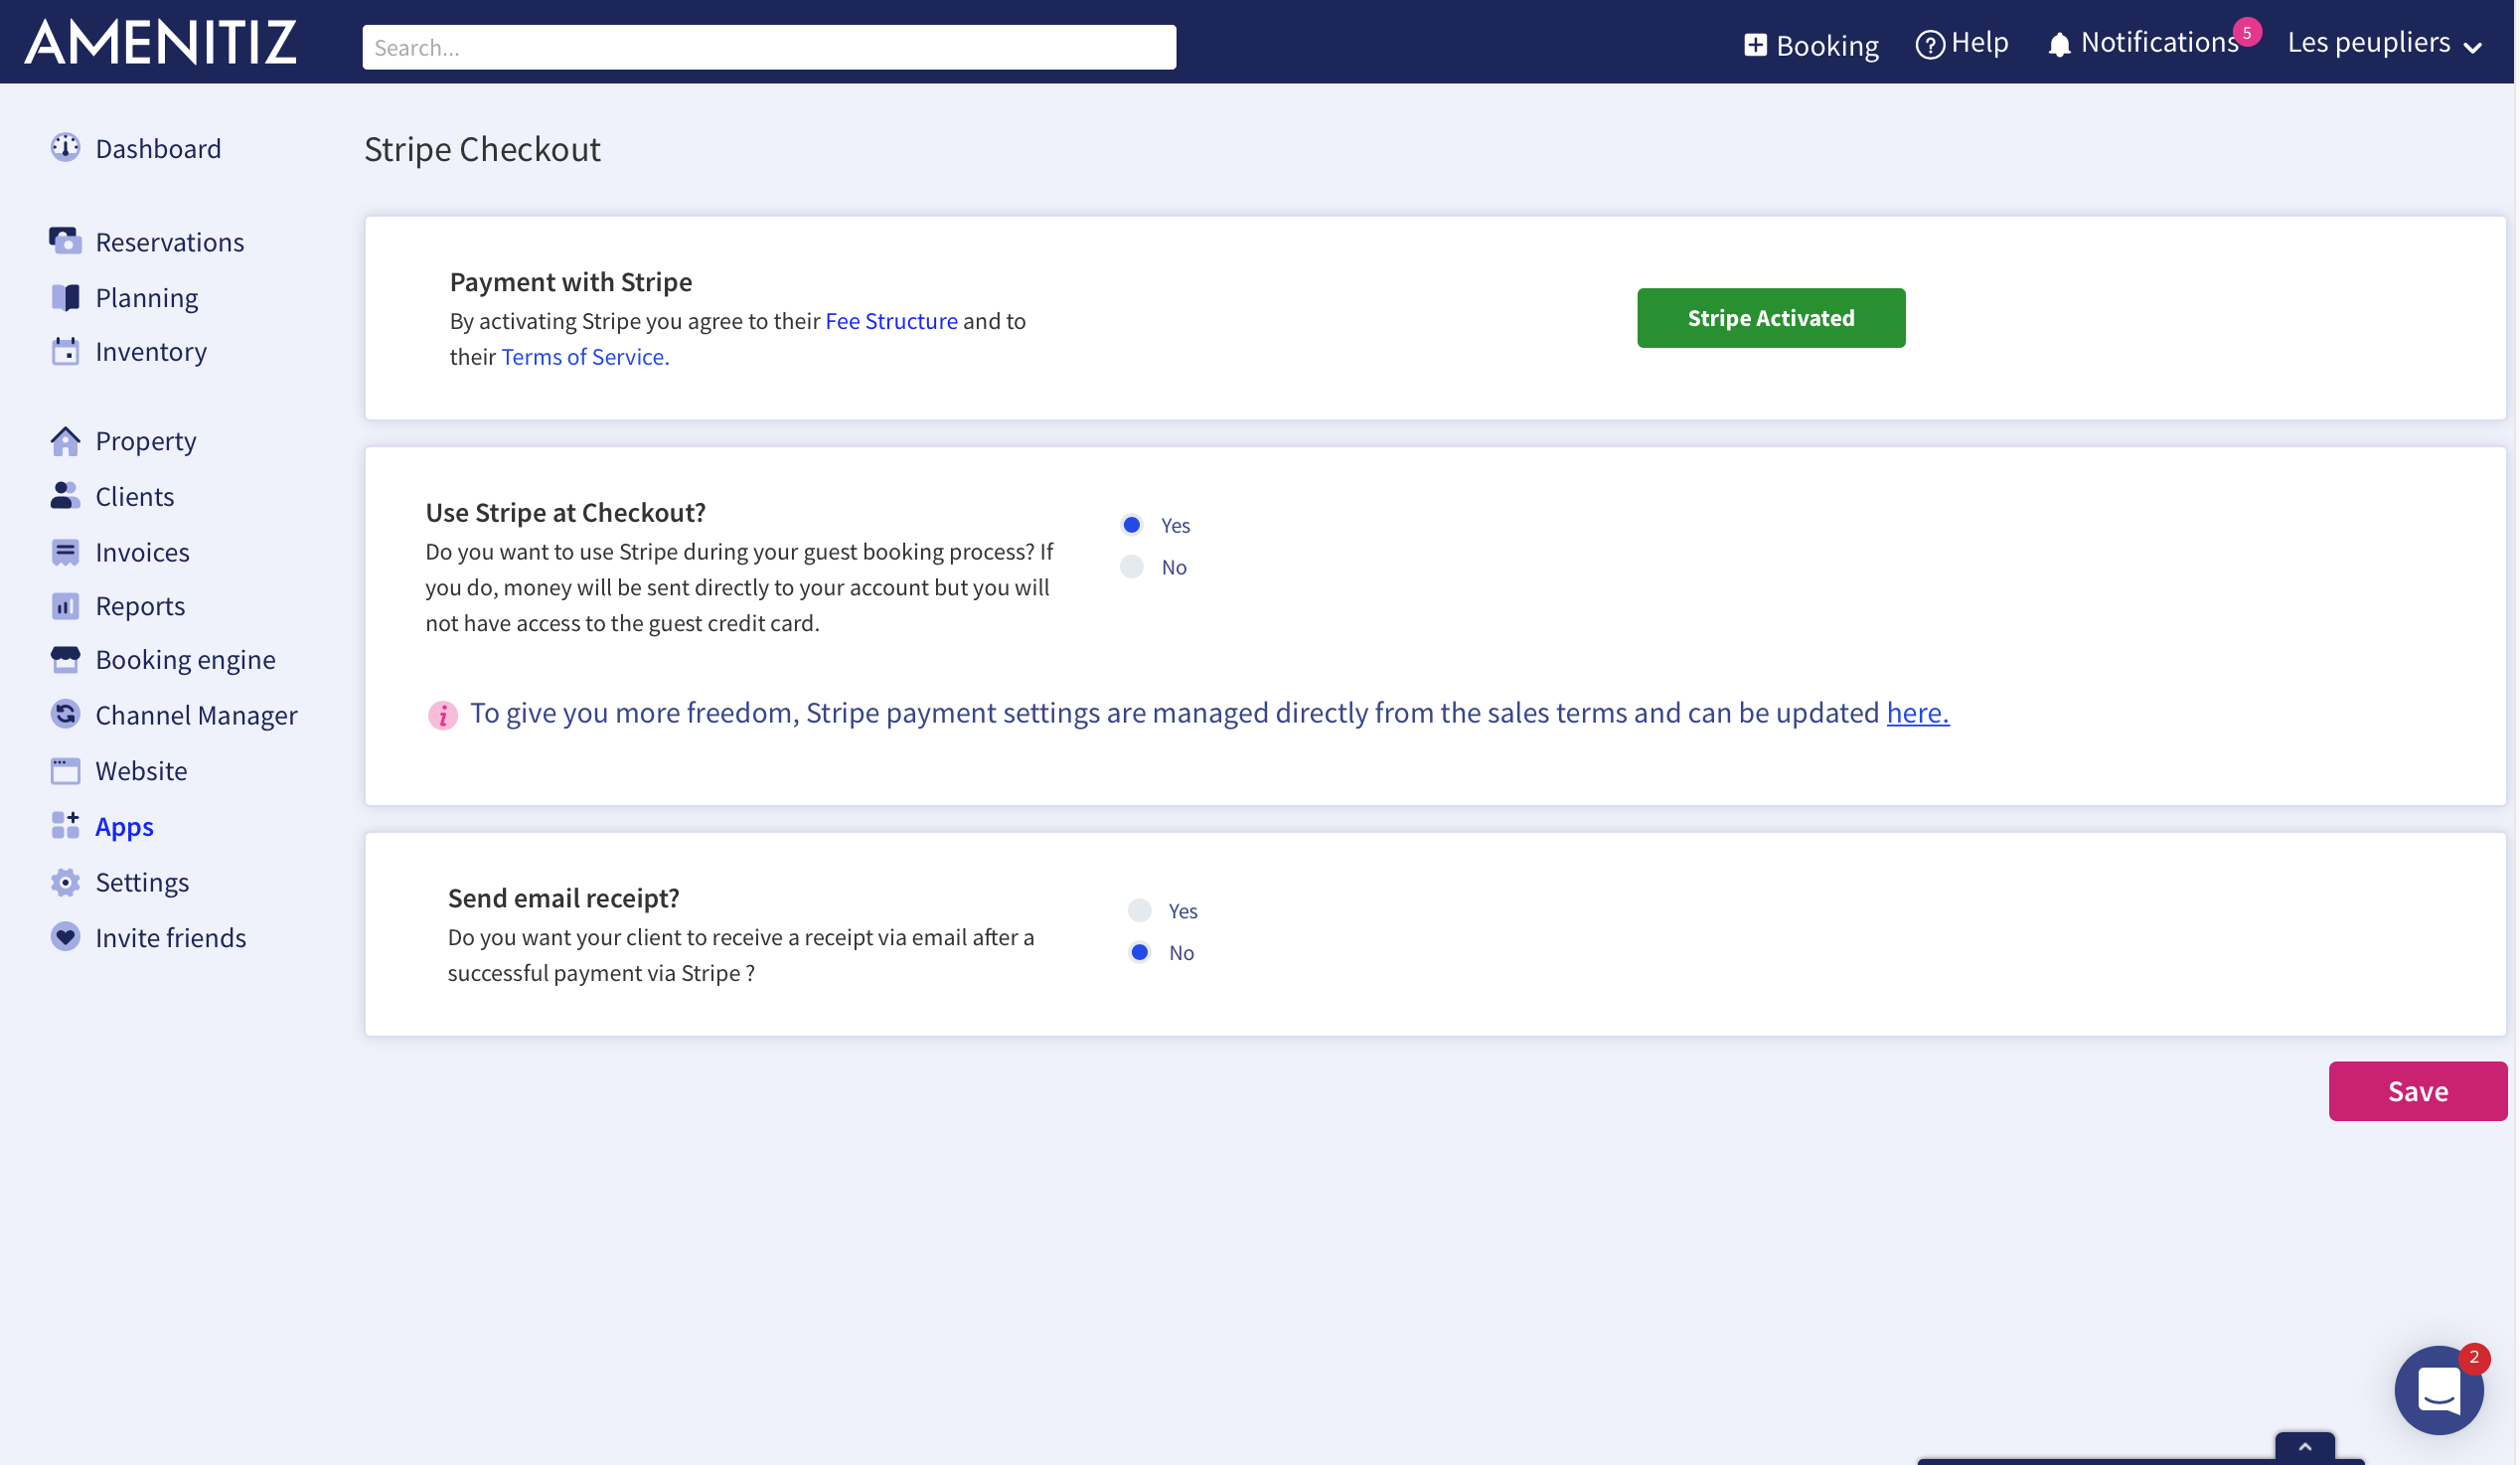Open the Clients menu item
This screenshot has height=1465, width=2520.
tap(134, 496)
